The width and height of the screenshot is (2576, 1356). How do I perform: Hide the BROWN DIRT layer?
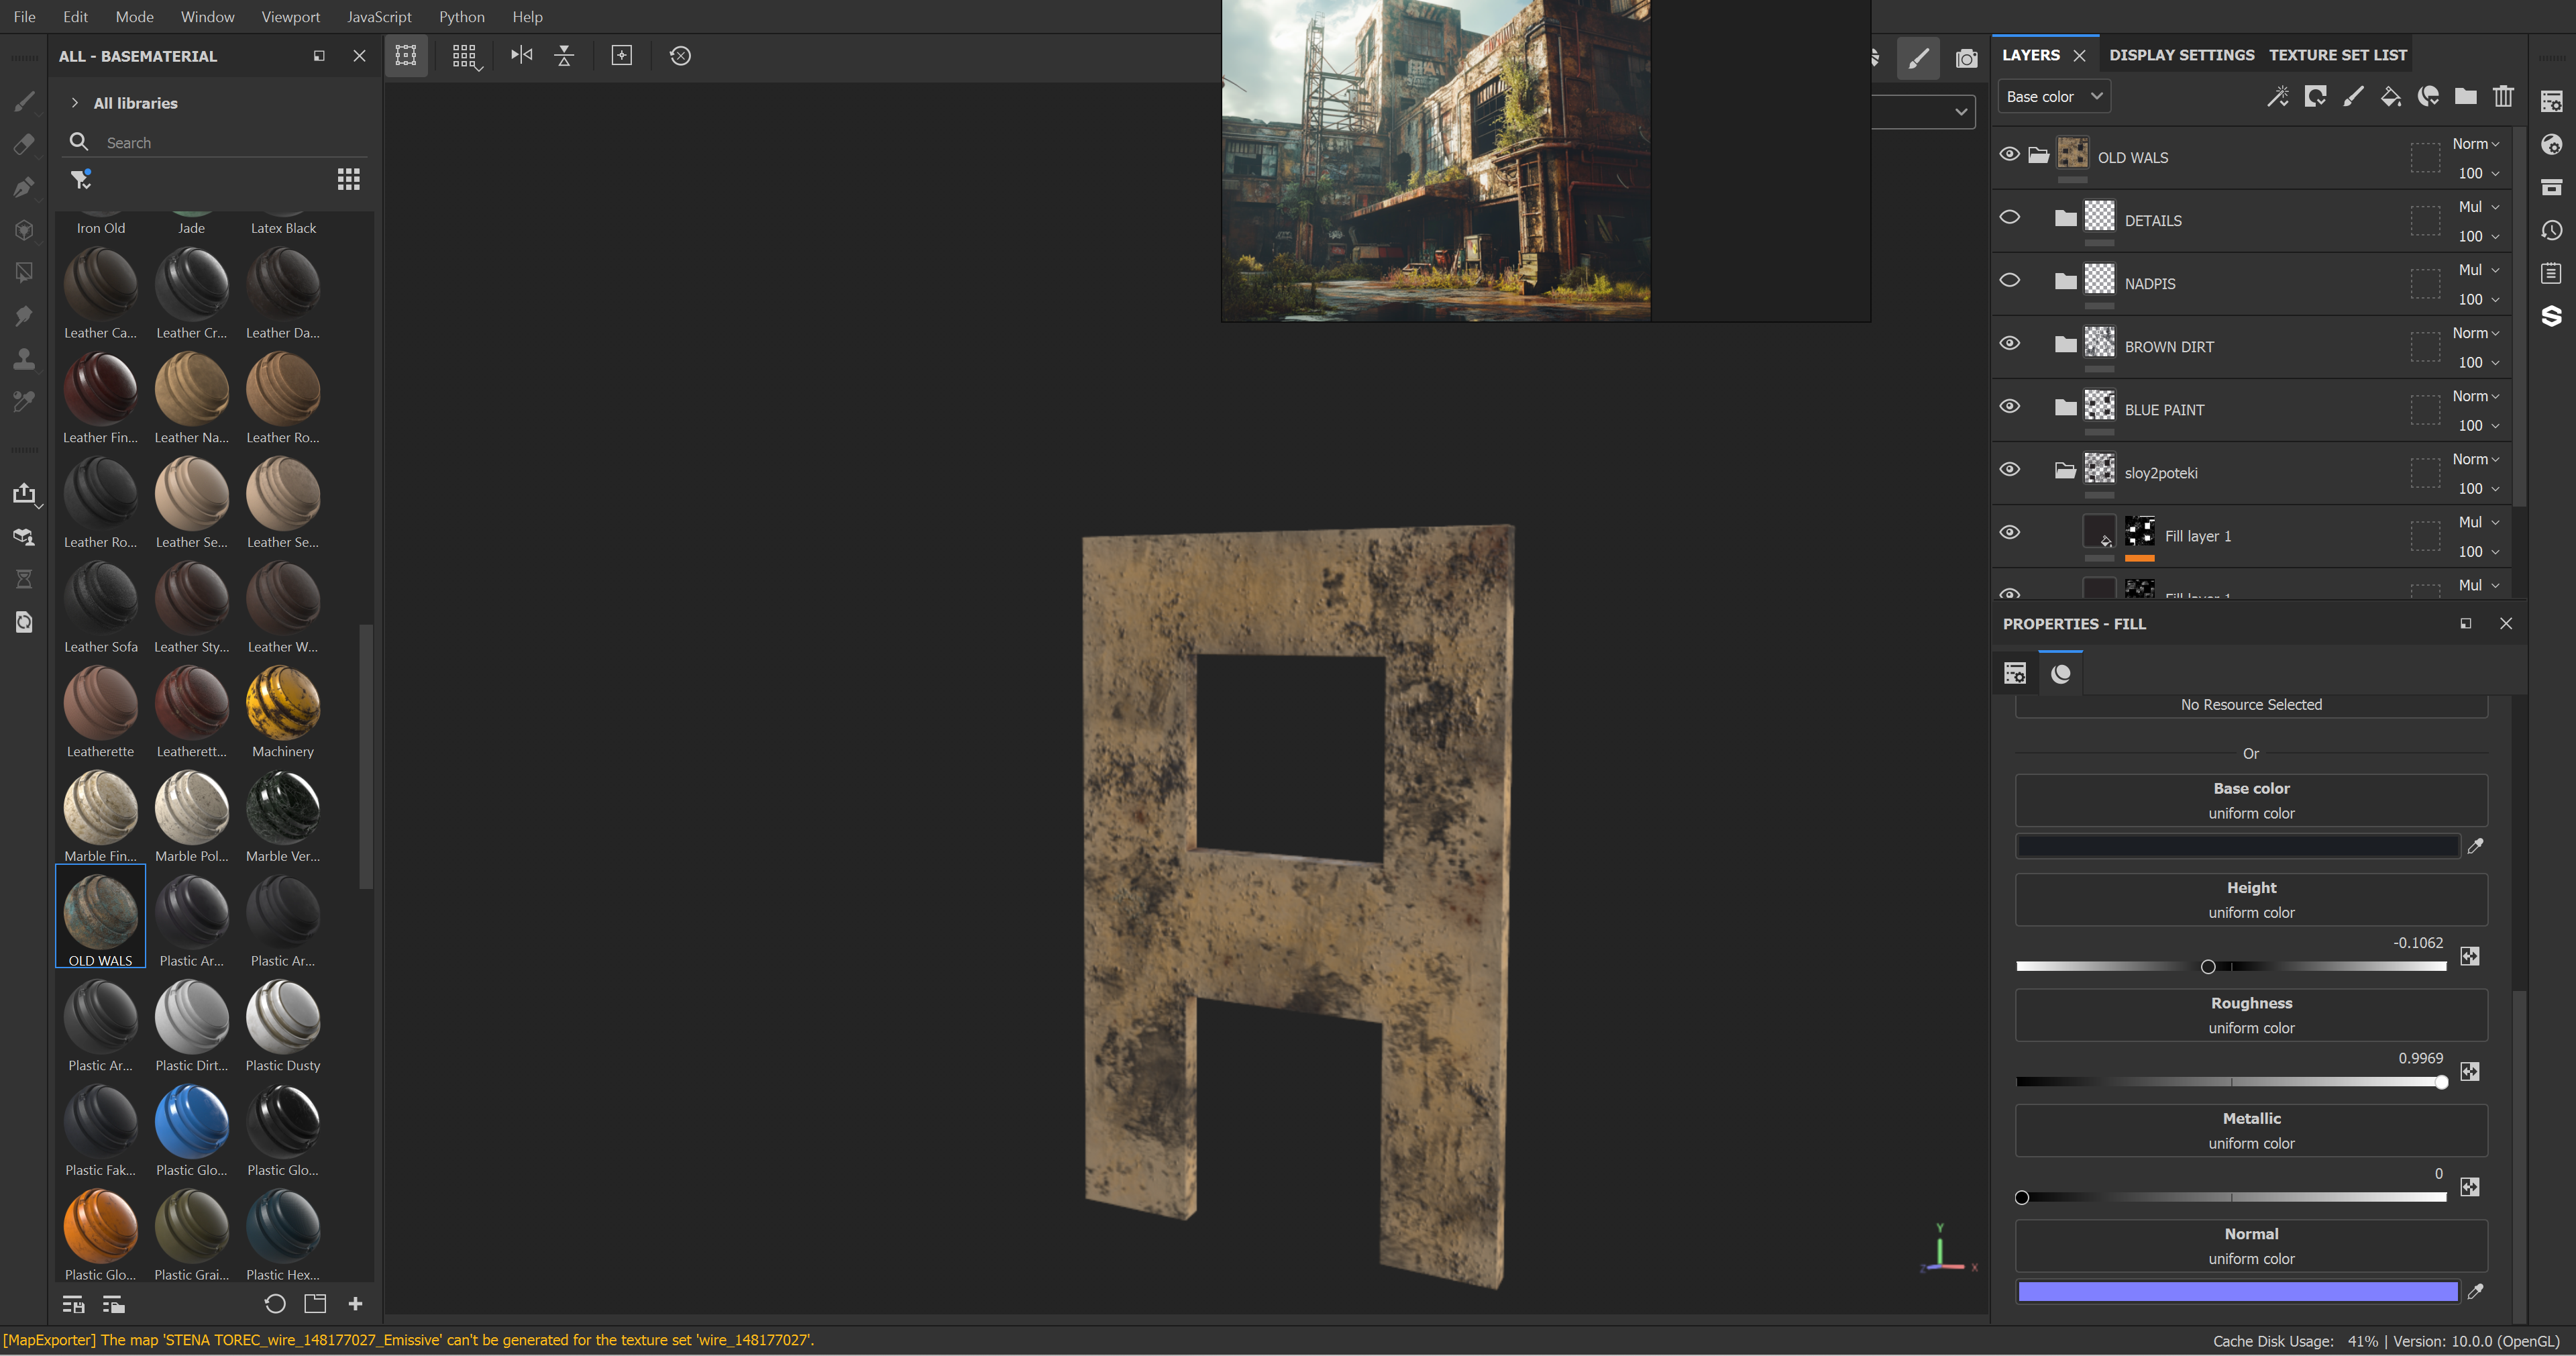(x=2009, y=344)
